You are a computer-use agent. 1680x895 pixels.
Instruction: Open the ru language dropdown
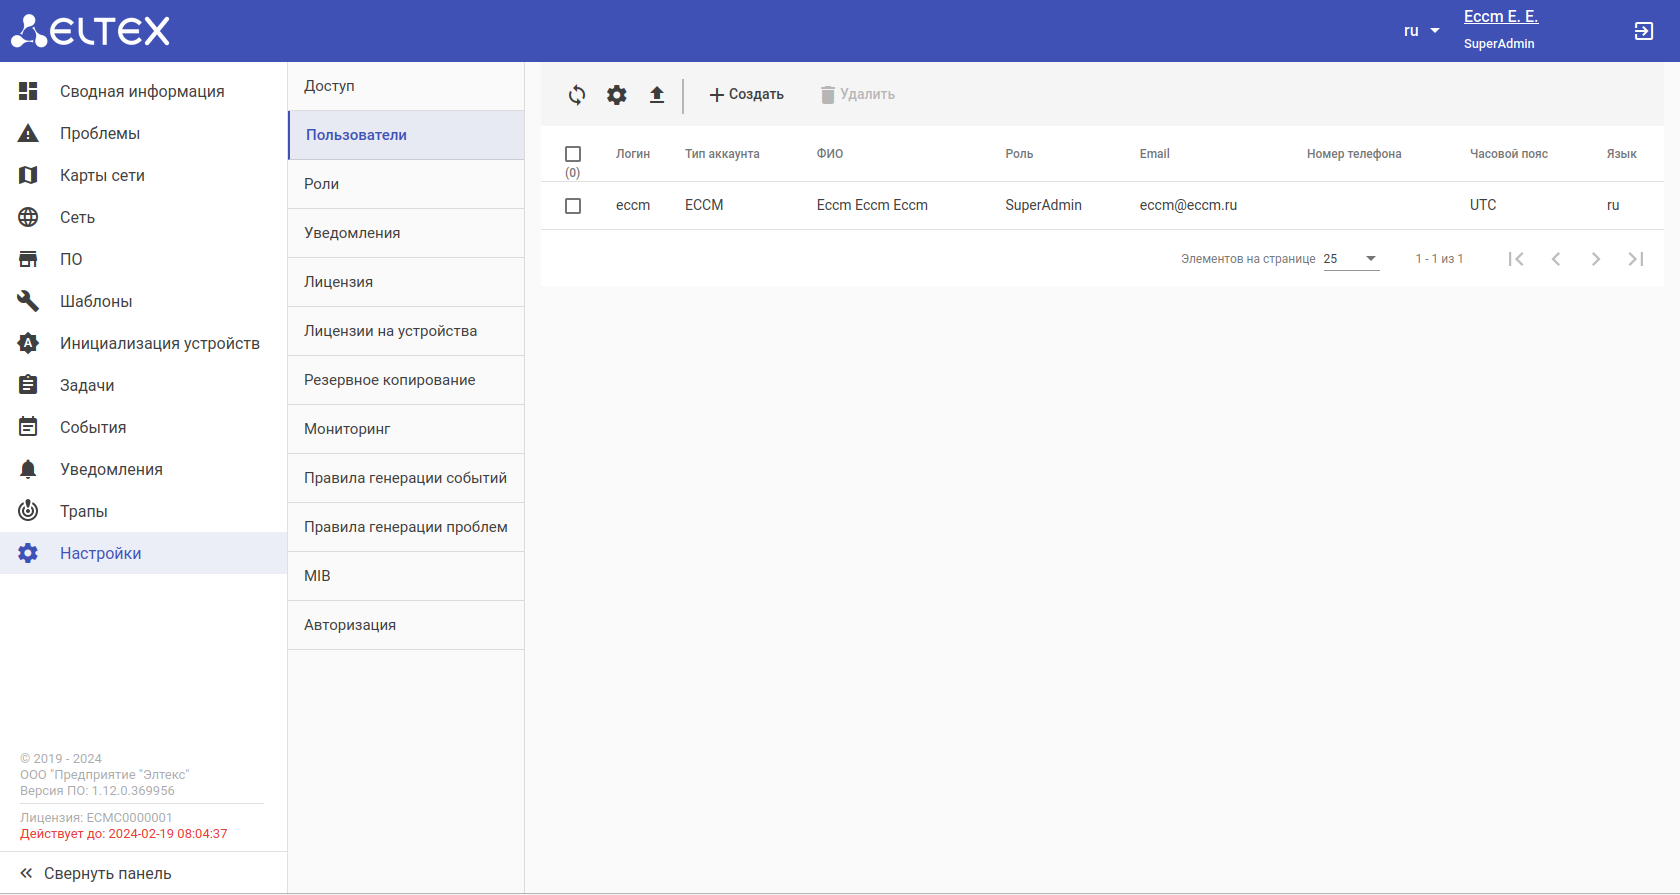(x=1421, y=31)
